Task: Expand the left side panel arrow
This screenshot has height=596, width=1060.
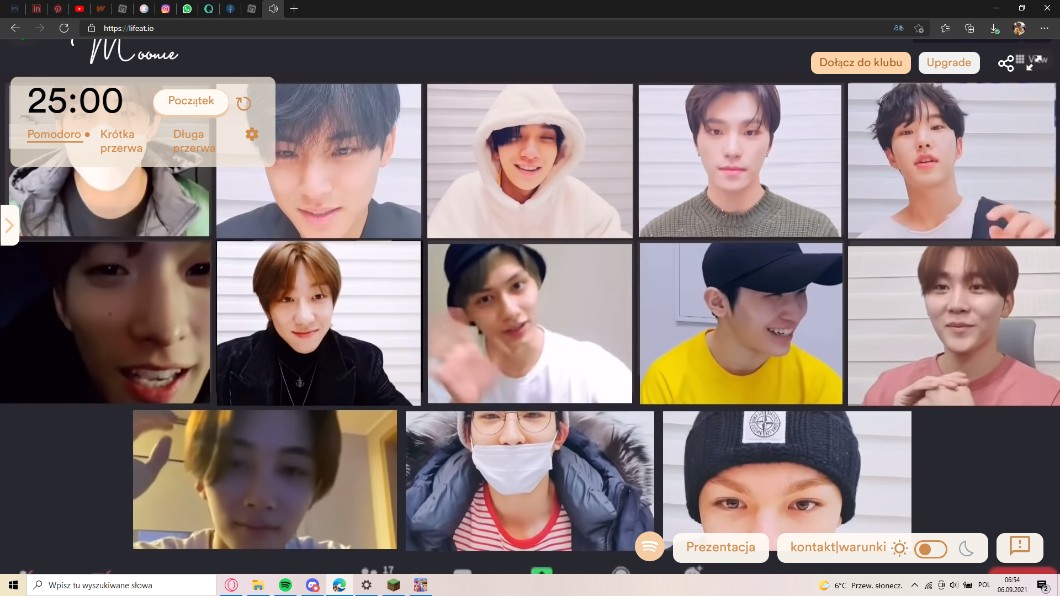Action: 9,225
